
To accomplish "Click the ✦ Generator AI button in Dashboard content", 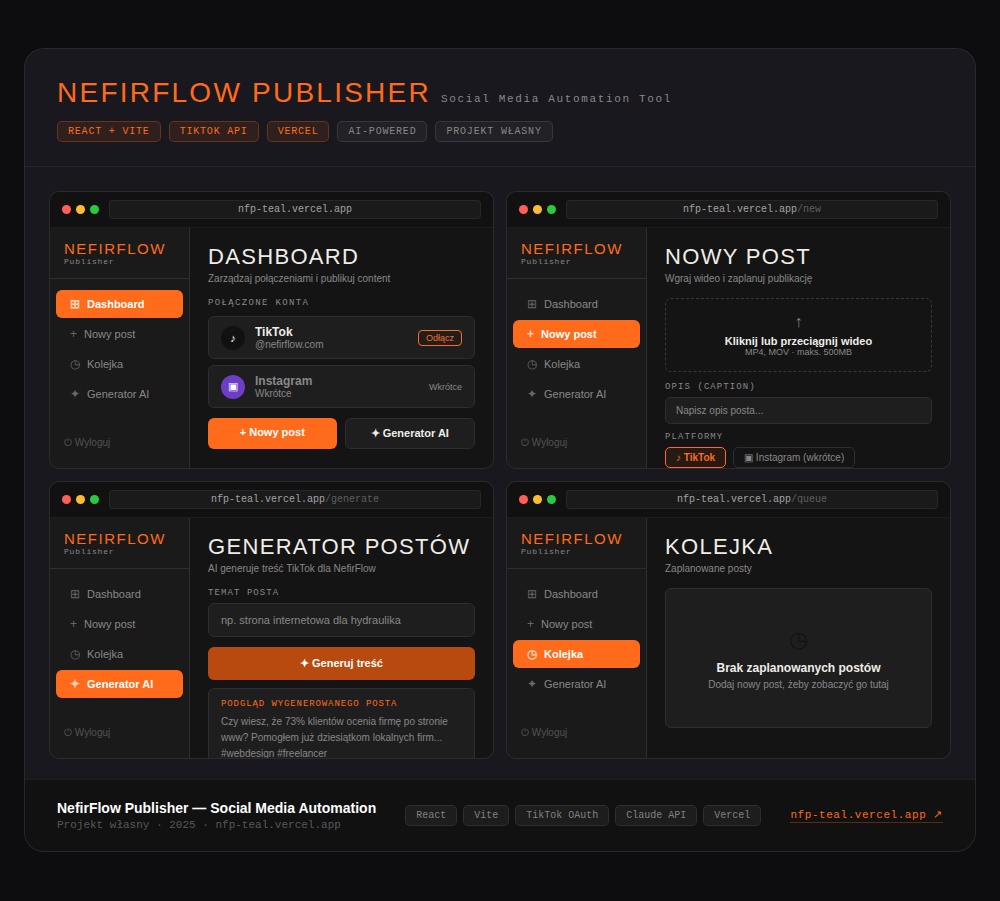I will coord(409,433).
